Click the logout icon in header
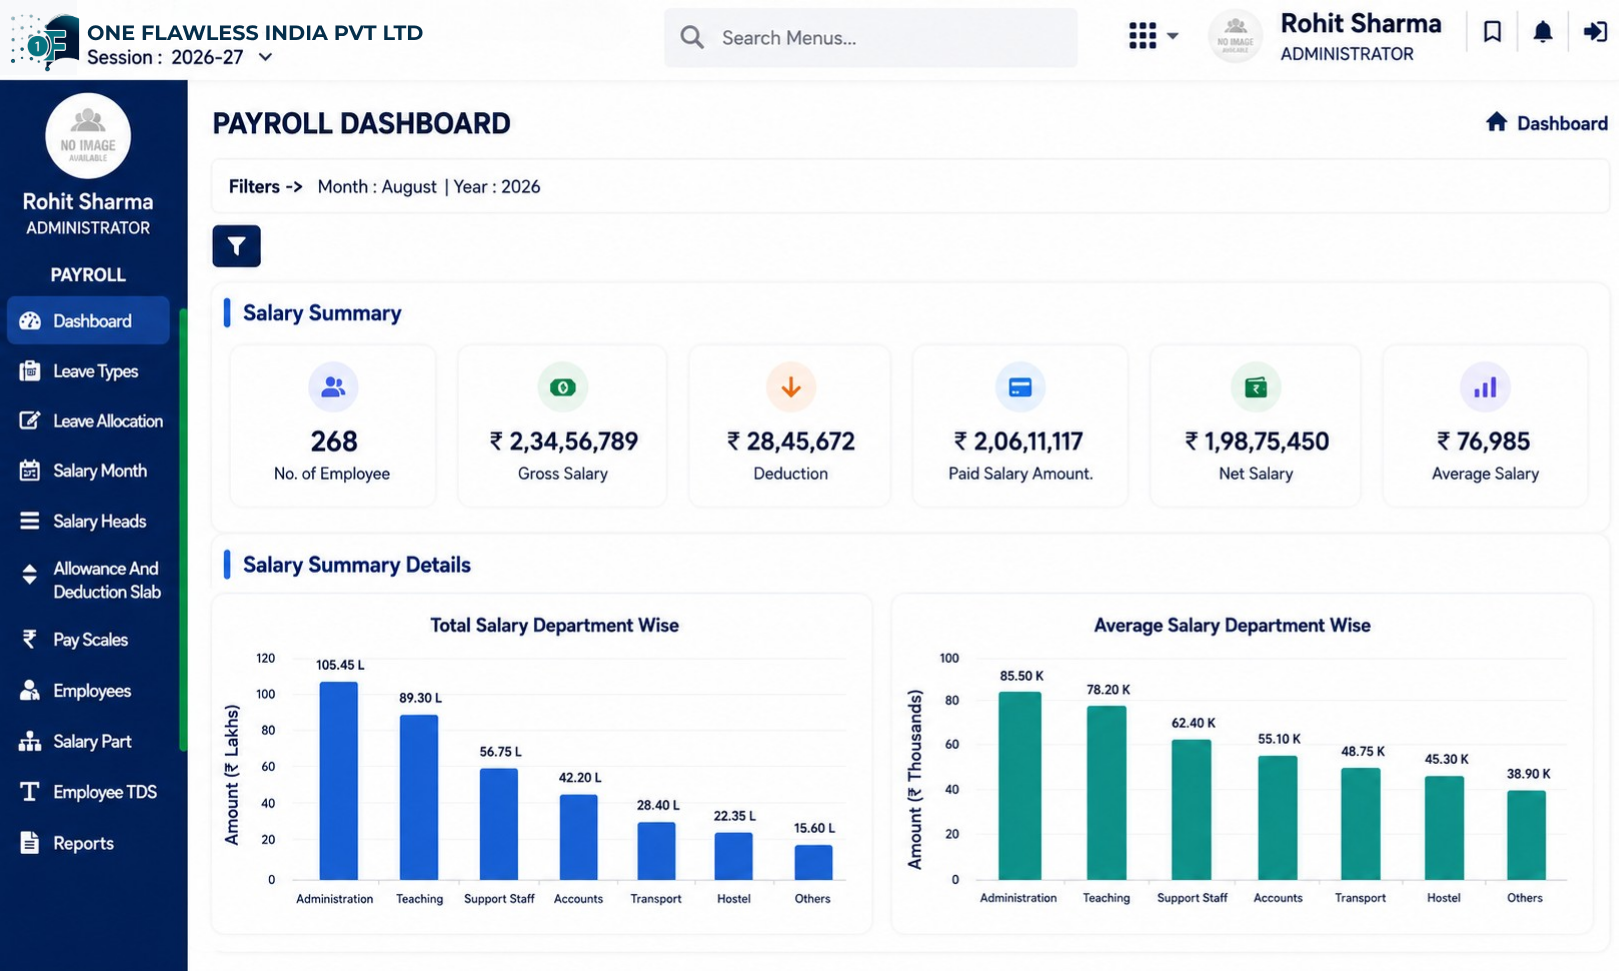1619x971 pixels. [x=1595, y=32]
